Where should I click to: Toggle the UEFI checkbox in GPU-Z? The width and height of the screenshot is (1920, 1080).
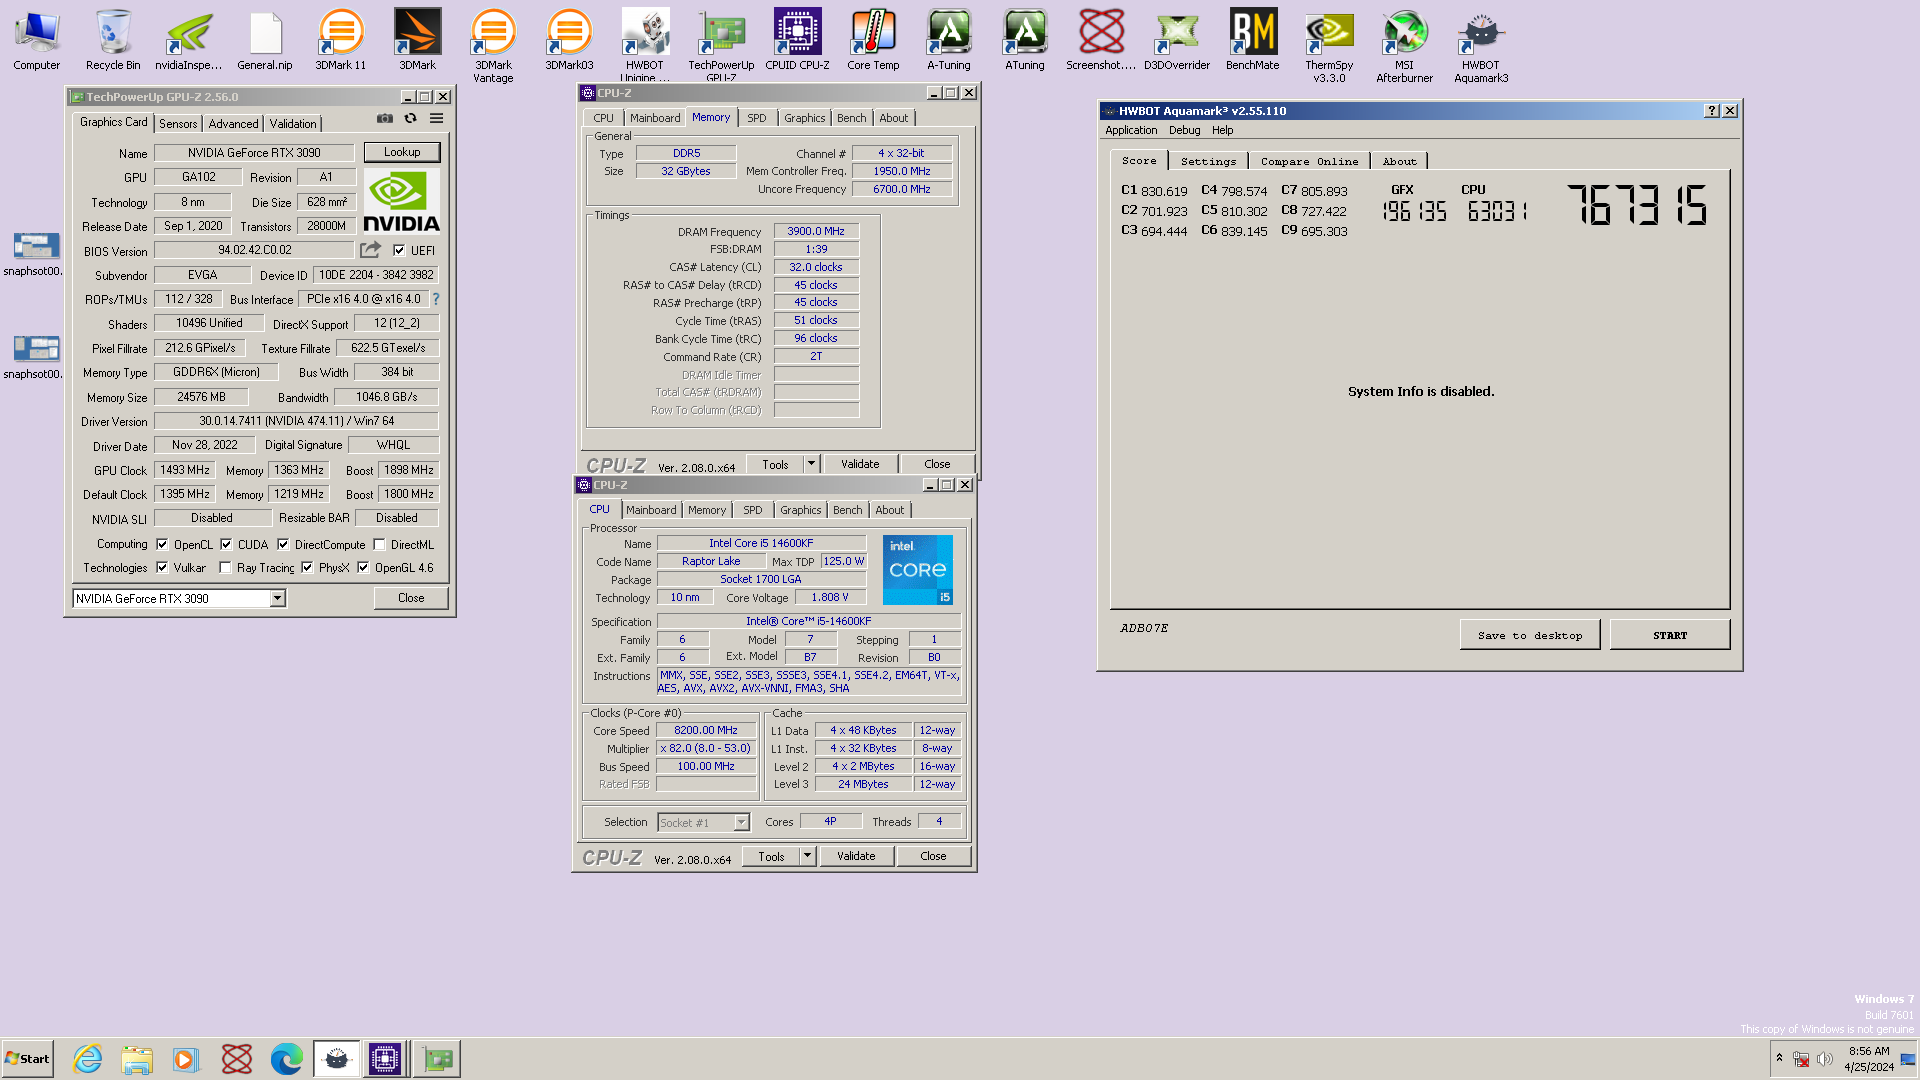pyautogui.click(x=399, y=250)
